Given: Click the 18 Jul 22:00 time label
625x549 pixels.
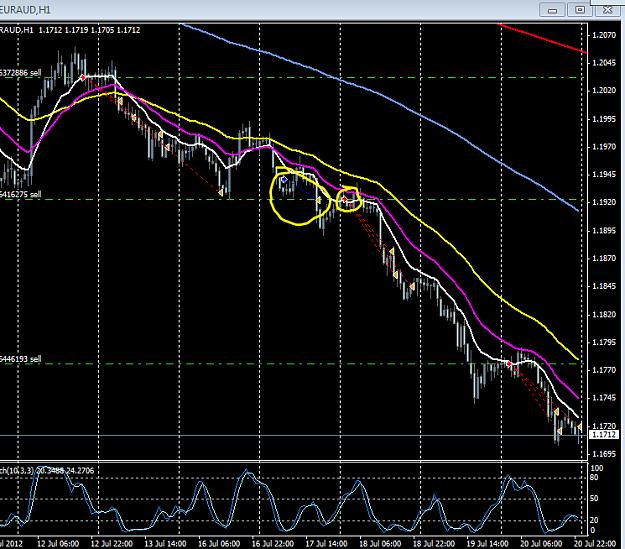Looking at the screenshot, I should (x=434, y=544).
